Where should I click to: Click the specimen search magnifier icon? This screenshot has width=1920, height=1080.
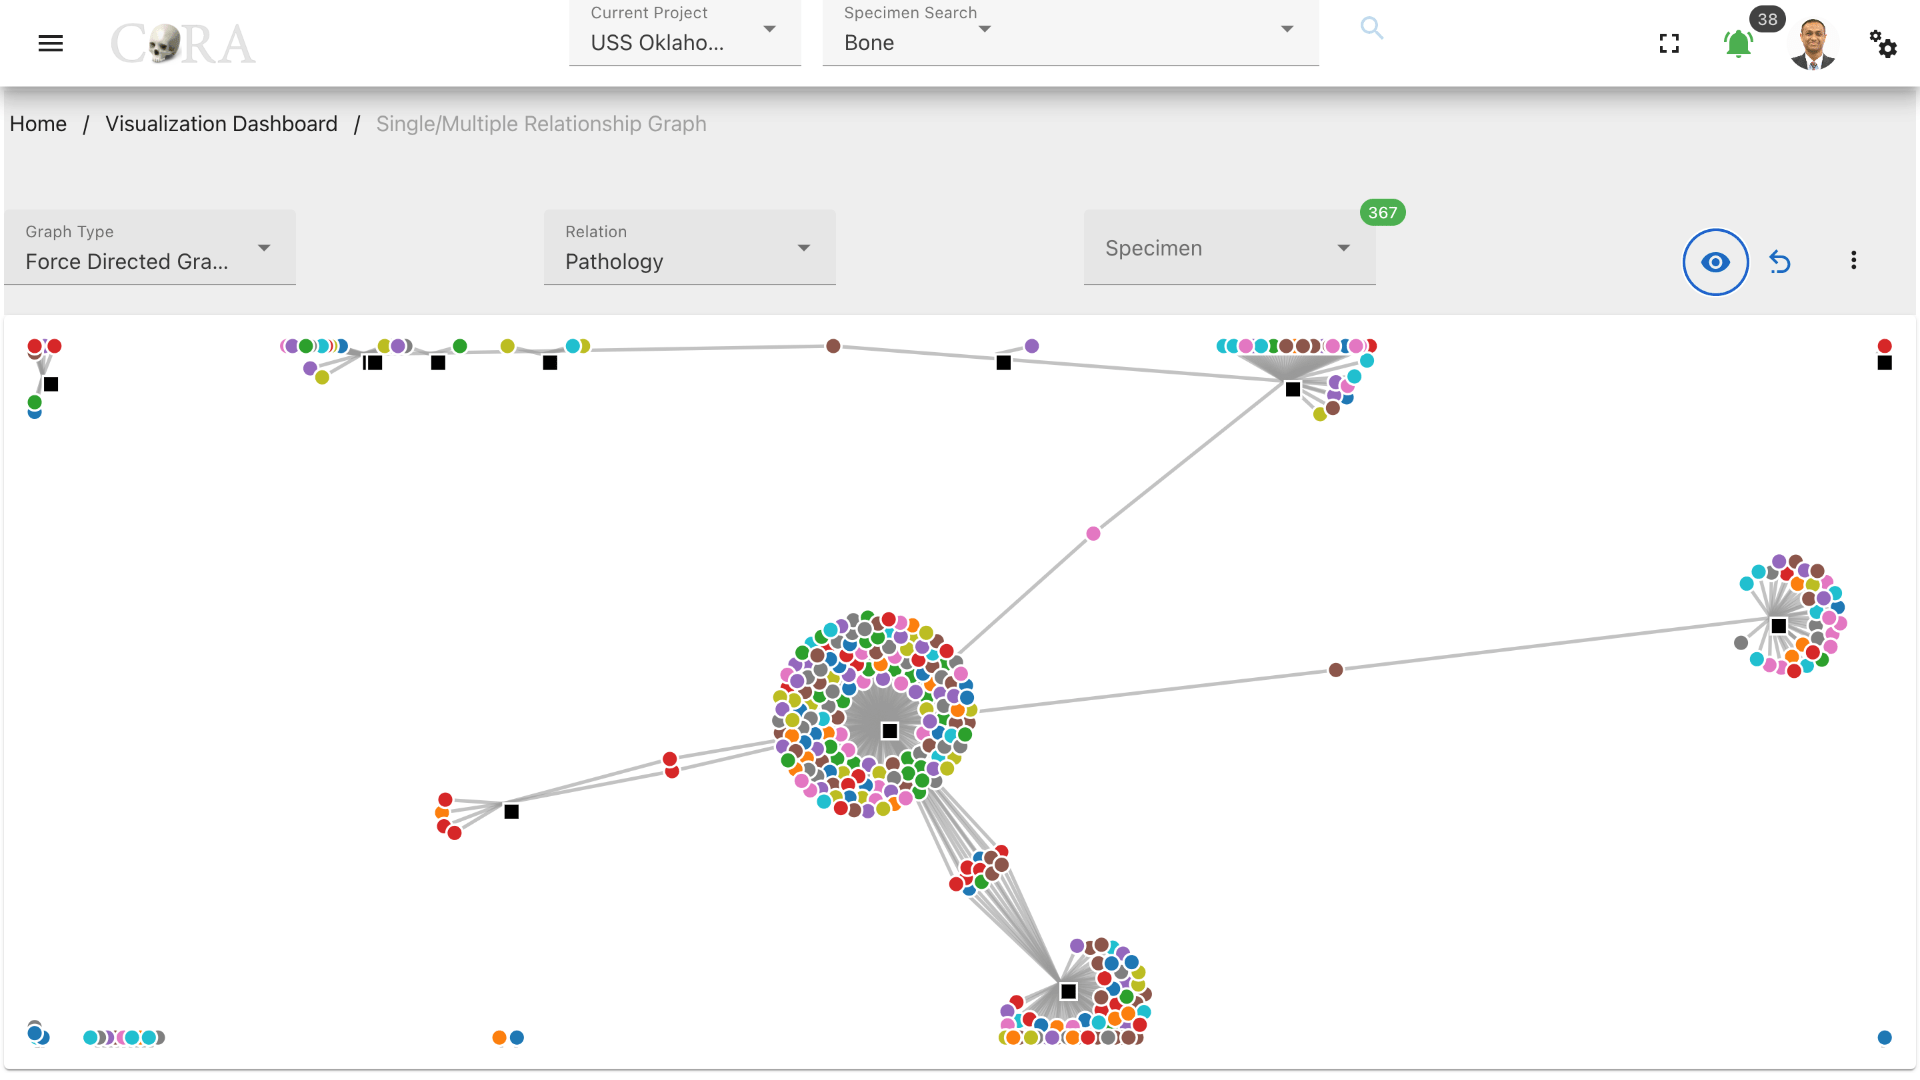[1371, 28]
